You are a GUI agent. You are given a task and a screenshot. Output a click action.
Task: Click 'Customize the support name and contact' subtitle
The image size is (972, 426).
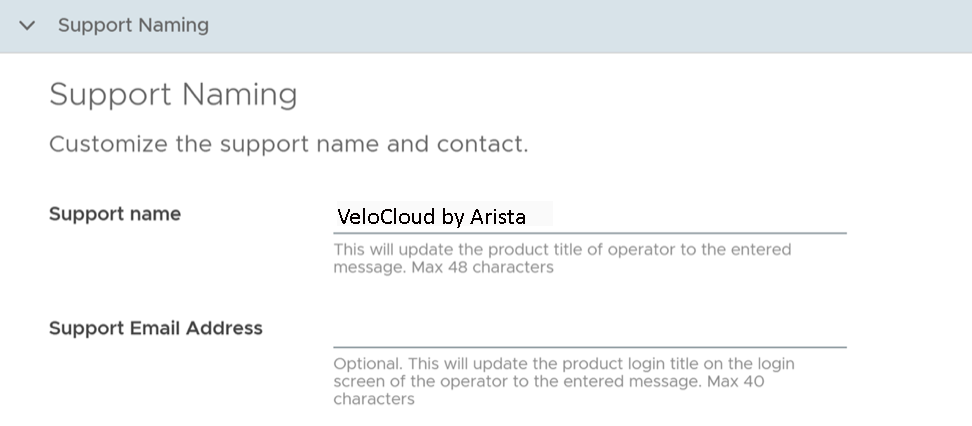tap(288, 144)
